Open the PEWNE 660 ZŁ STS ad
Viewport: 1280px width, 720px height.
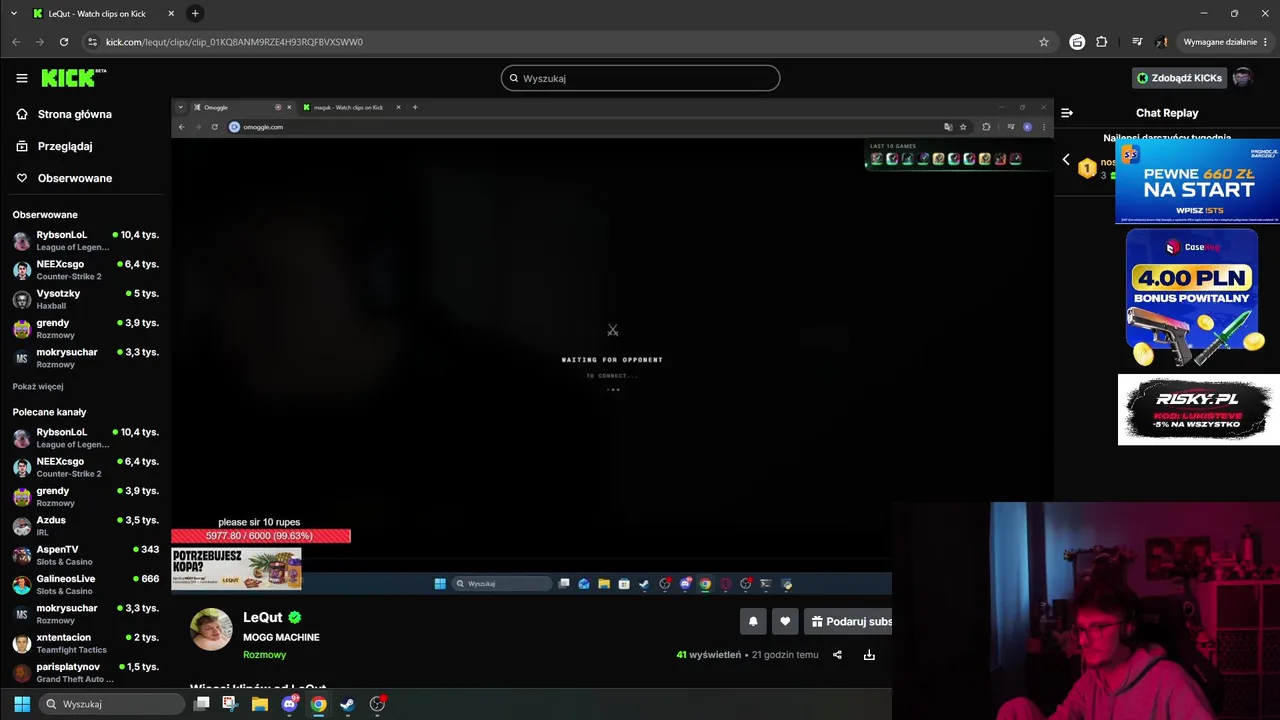[1197, 181]
